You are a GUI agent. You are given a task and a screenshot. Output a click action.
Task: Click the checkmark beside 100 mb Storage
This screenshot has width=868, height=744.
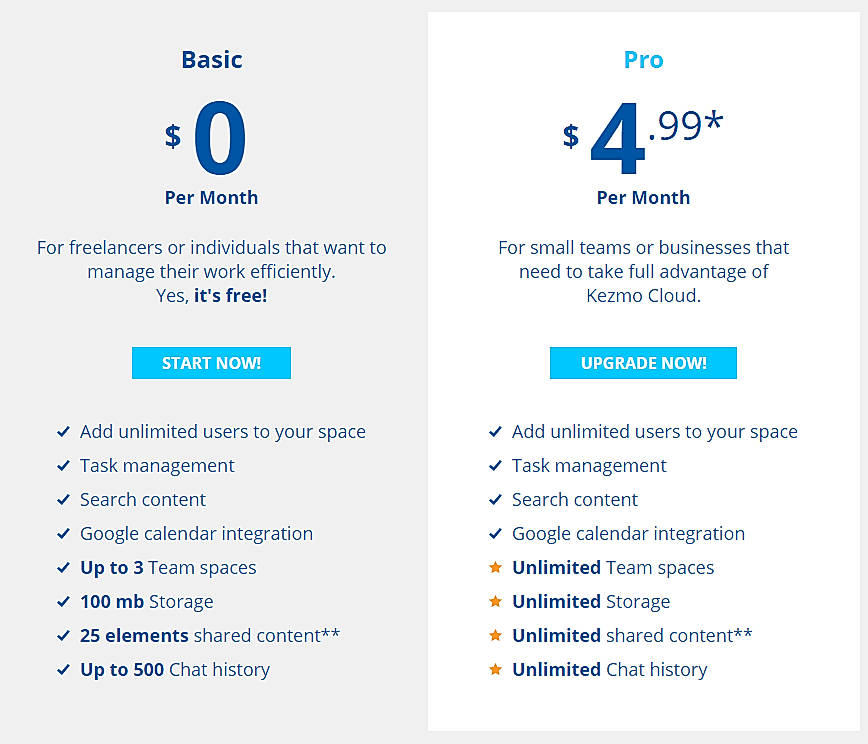(x=63, y=601)
